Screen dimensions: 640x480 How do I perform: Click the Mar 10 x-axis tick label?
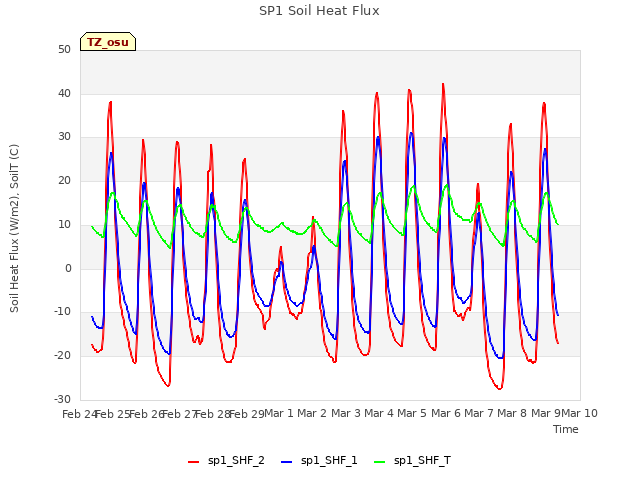click(579, 413)
